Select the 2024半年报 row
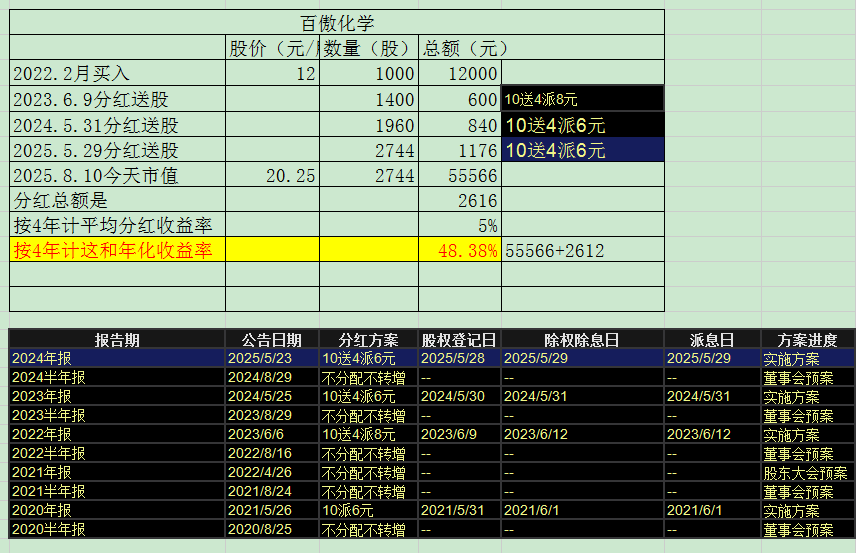The image size is (856, 553). point(432,377)
